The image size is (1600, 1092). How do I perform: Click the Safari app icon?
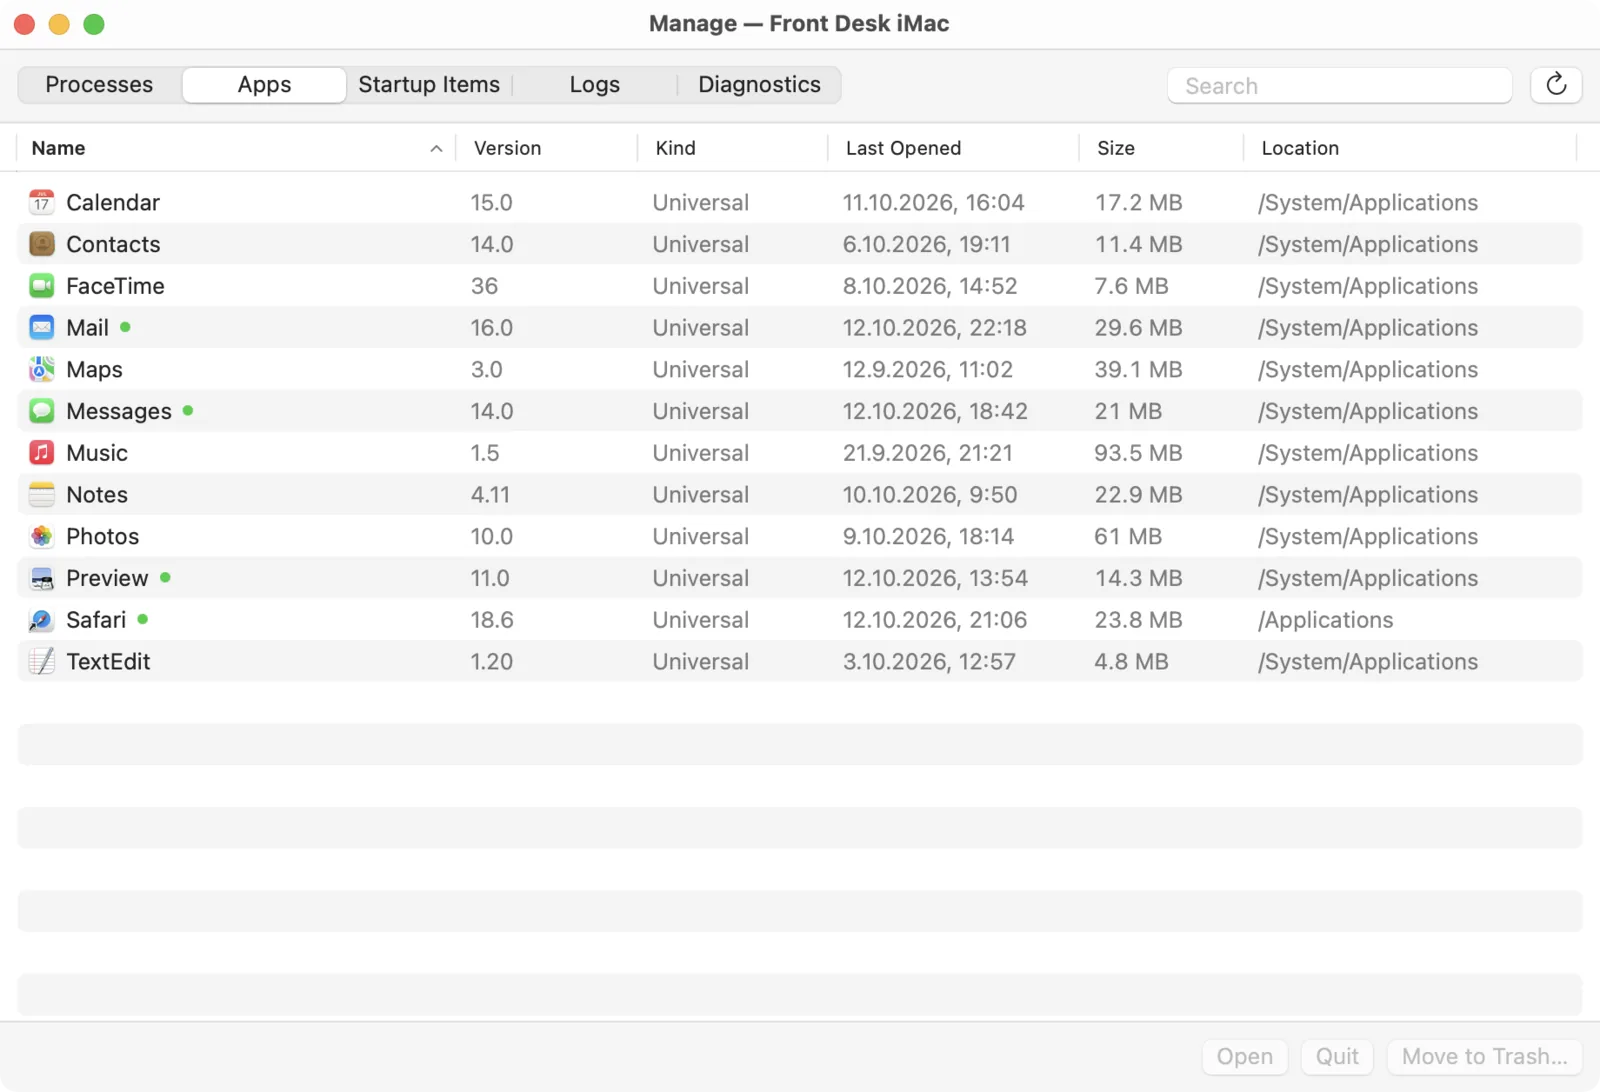point(41,620)
